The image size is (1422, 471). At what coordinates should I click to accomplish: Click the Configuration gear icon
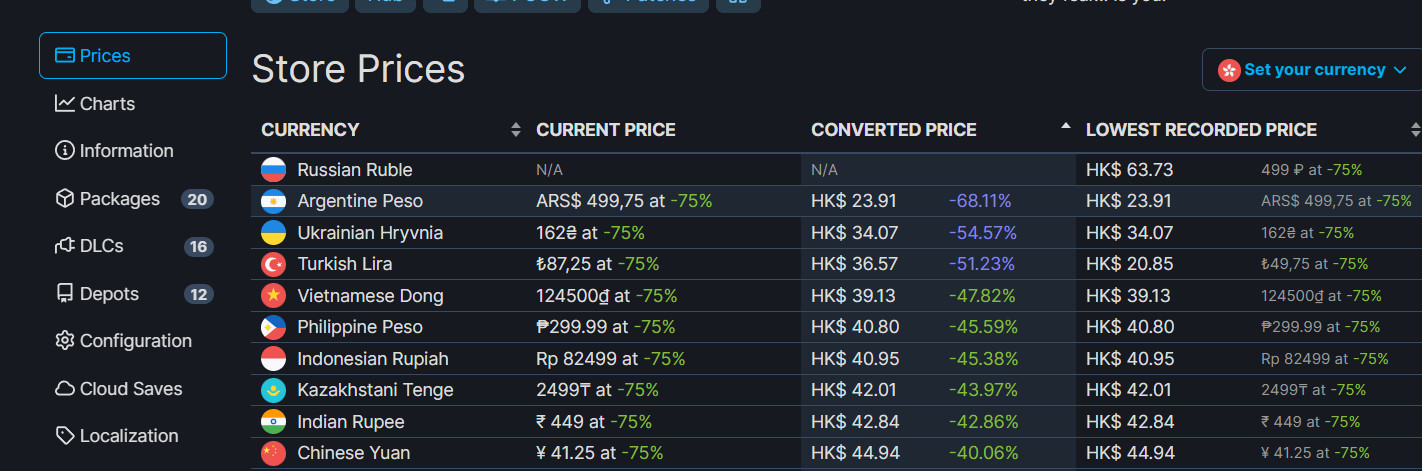[65, 341]
